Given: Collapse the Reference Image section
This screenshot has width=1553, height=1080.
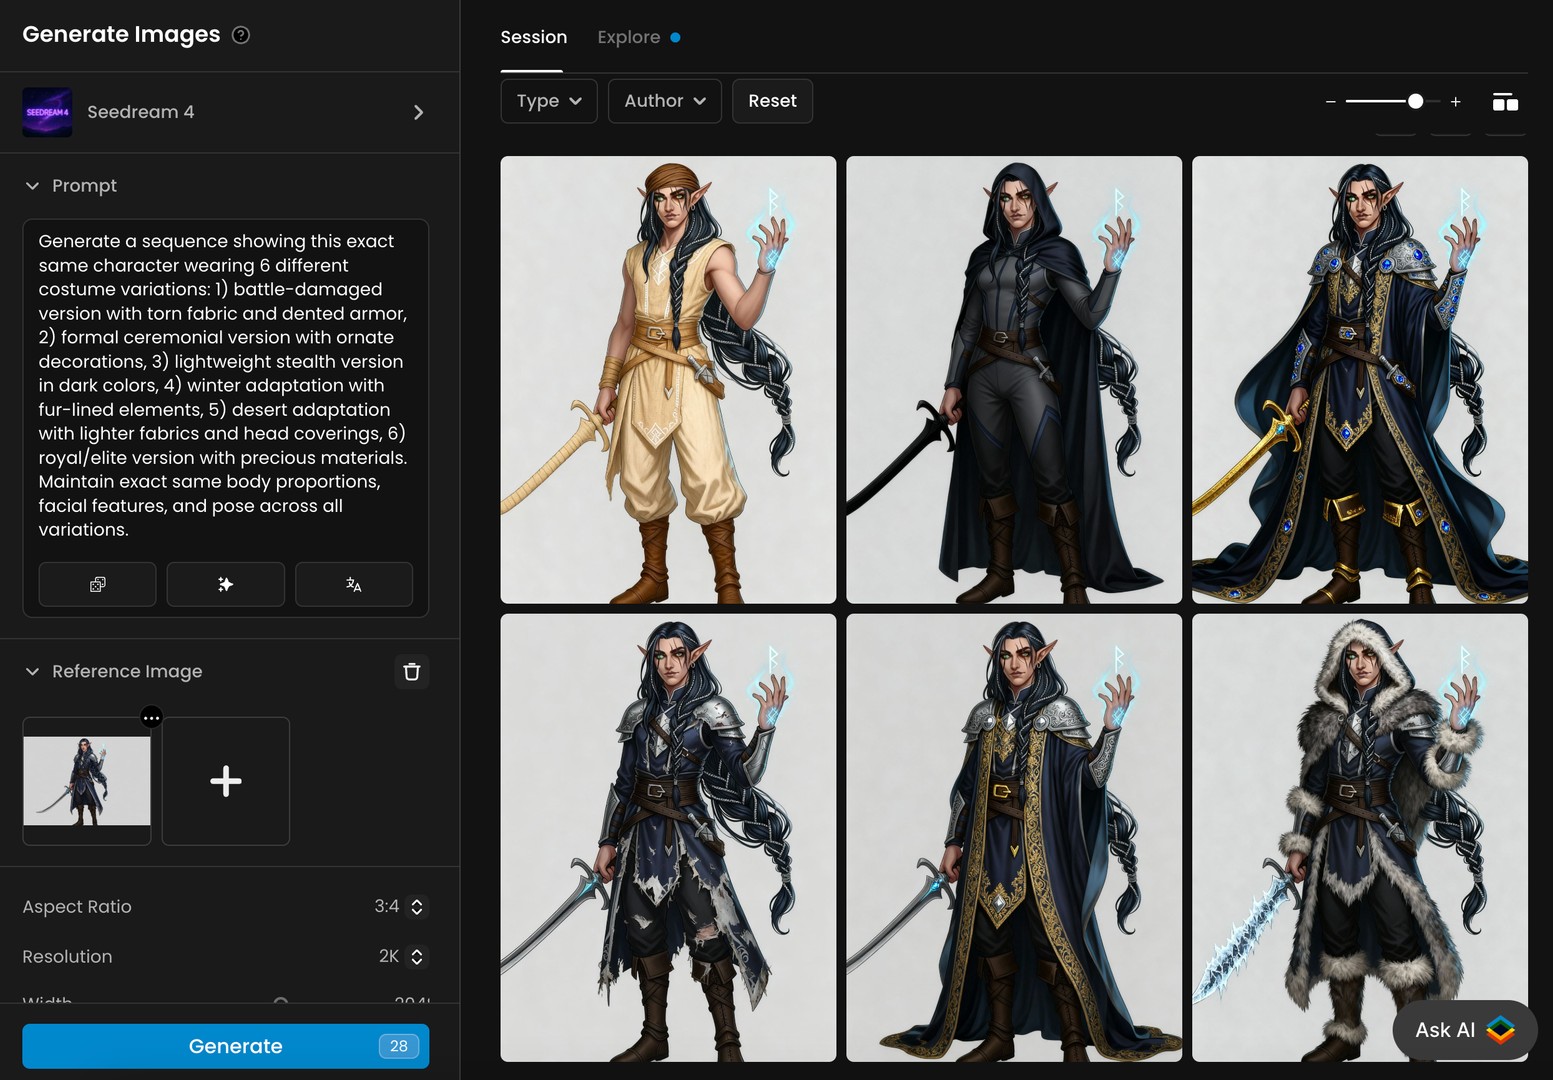Looking at the screenshot, I should point(32,671).
